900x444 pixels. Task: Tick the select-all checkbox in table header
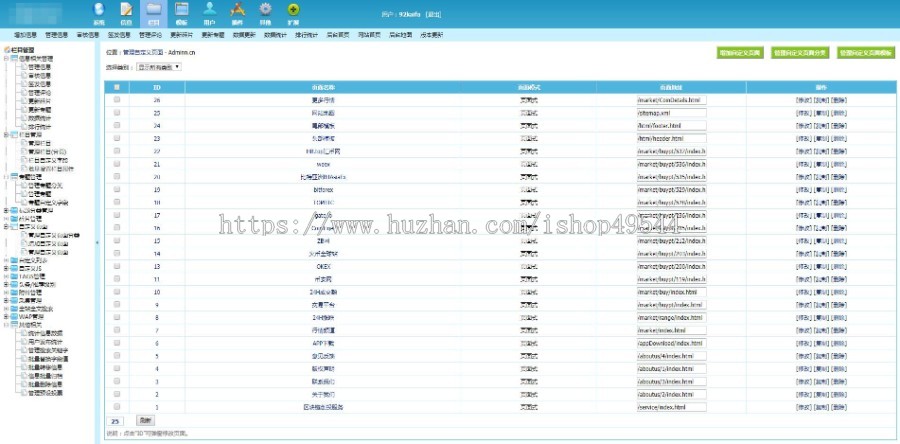[117, 87]
